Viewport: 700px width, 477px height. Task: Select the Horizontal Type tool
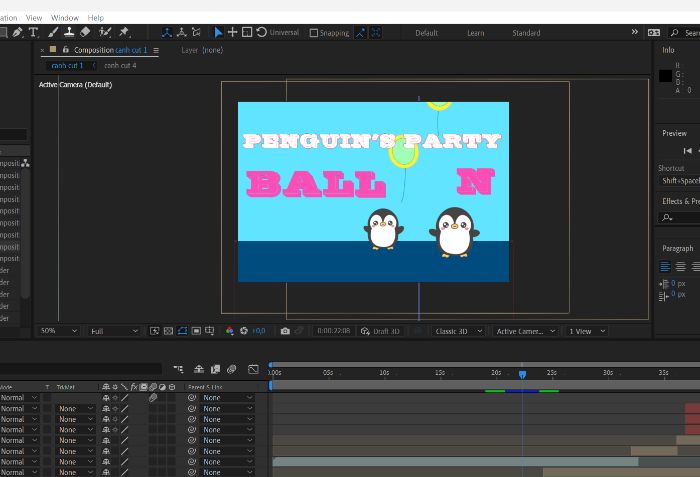(x=33, y=32)
